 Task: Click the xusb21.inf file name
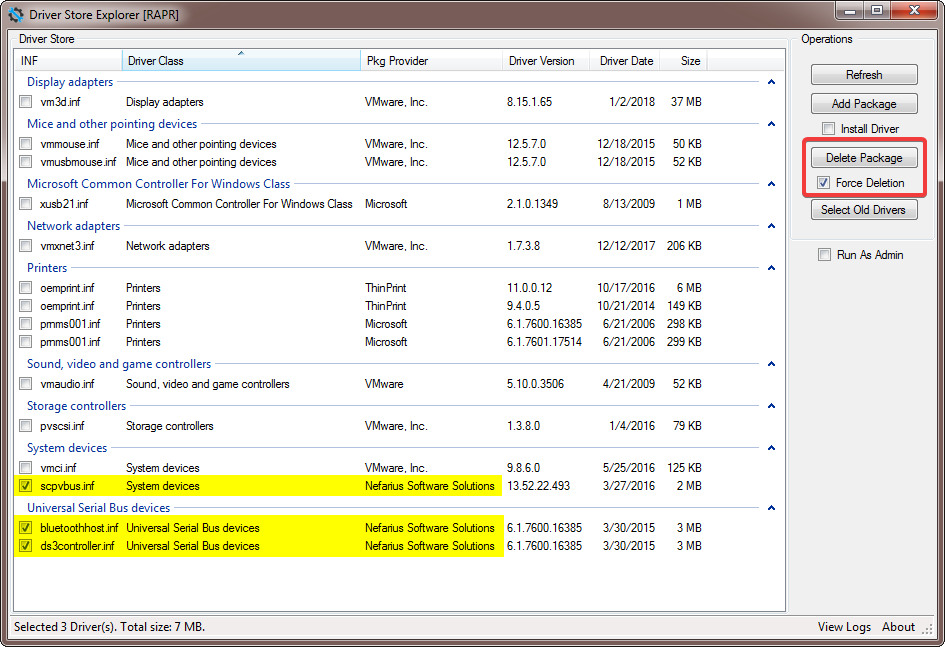tap(64, 204)
